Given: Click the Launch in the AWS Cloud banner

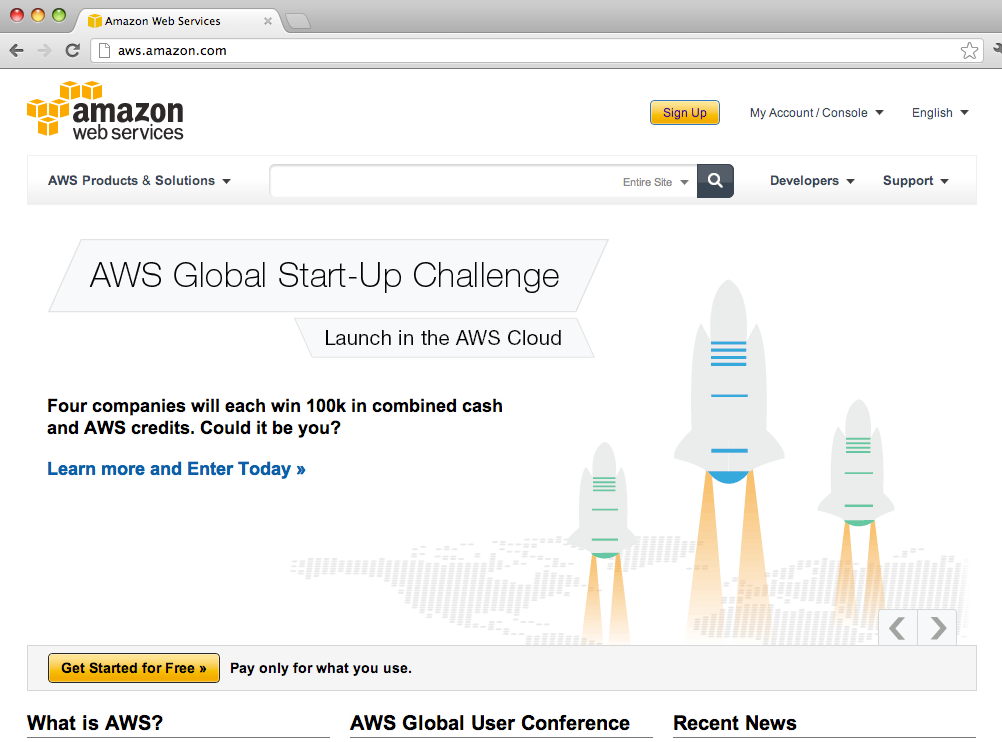Looking at the screenshot, I should click(x=443, y=337).
